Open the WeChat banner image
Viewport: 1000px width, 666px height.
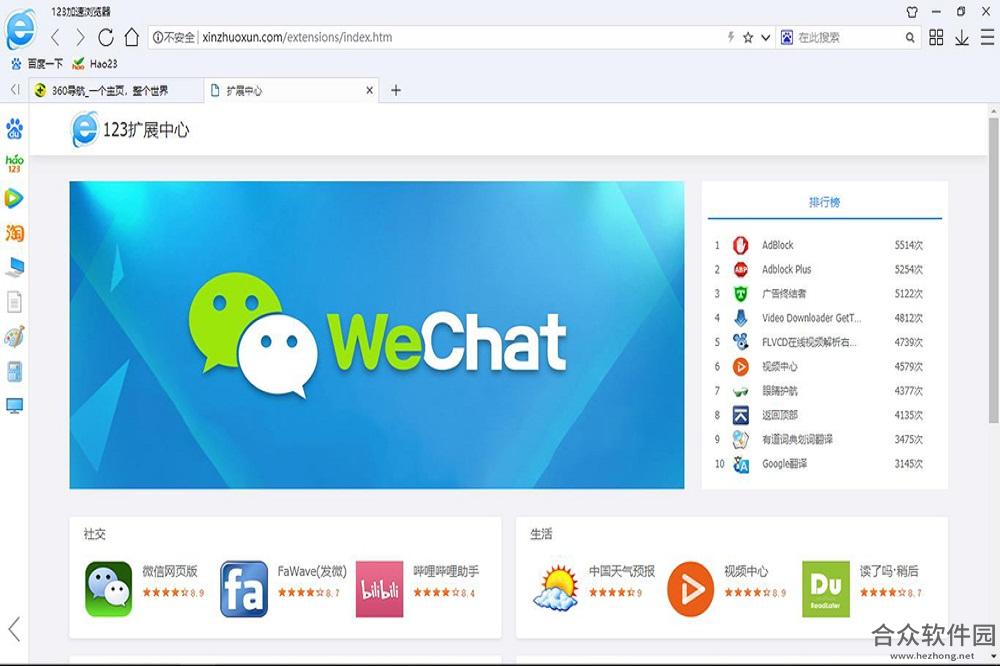377,335
